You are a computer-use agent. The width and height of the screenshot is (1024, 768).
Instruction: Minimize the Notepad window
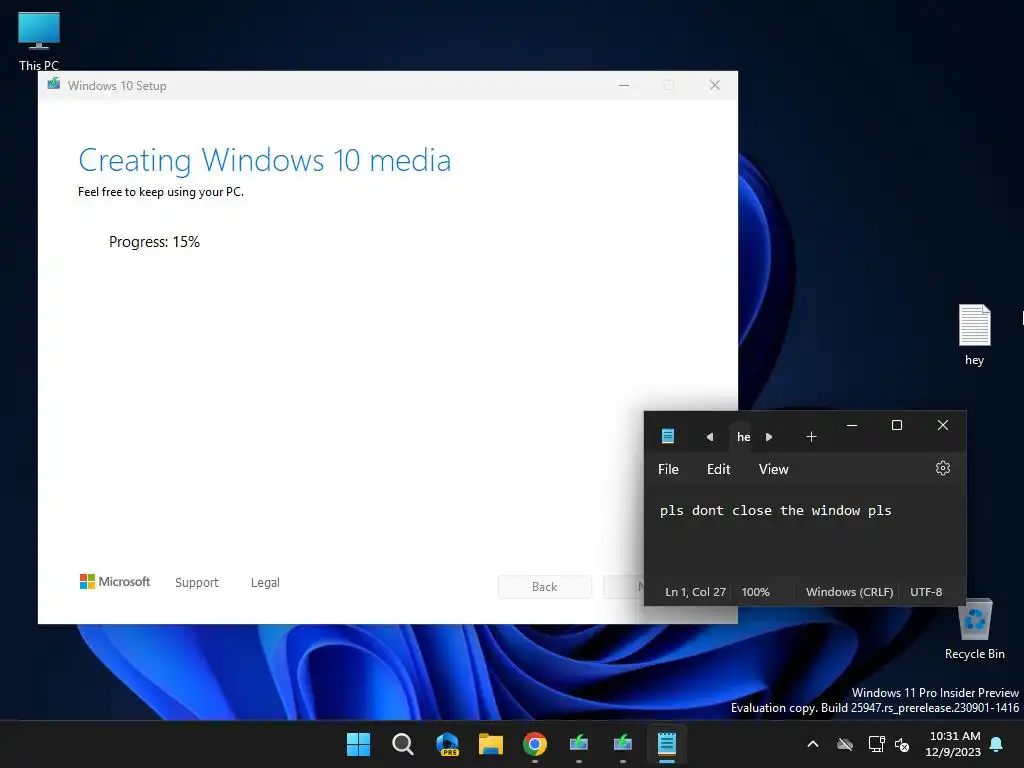852,425
